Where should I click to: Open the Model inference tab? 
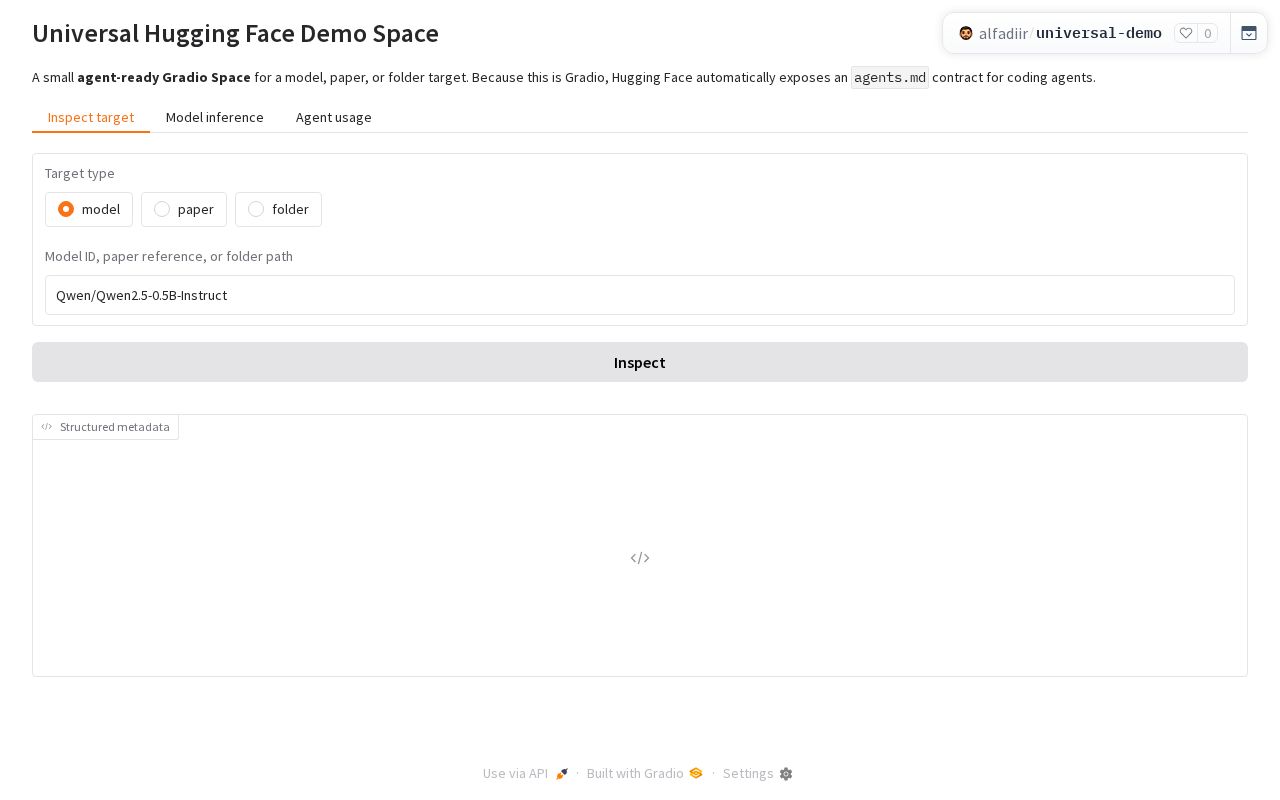pos(215,117)
